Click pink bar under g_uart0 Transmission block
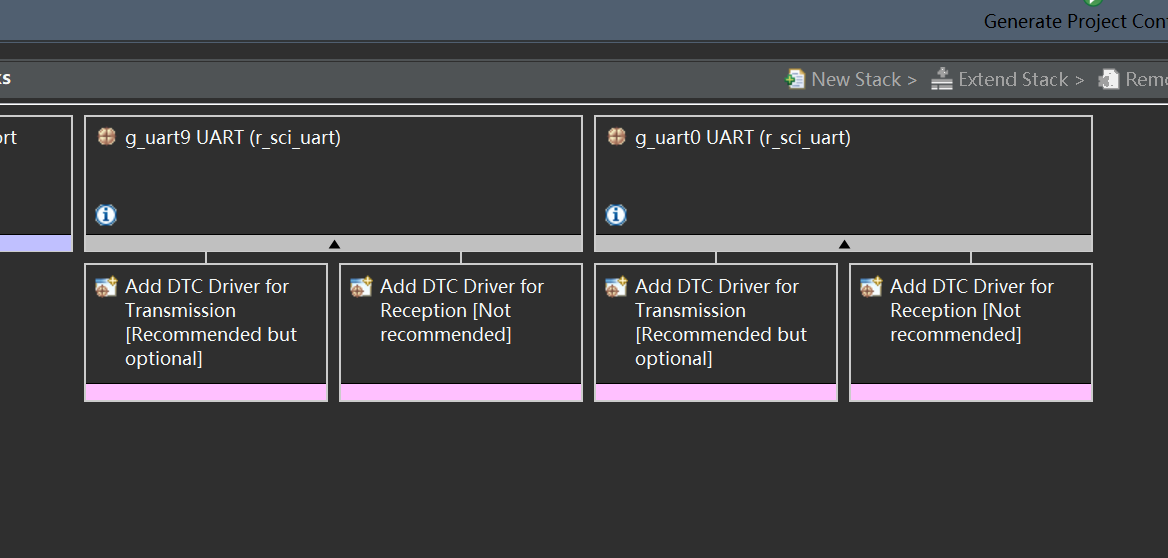 tap(716, 393)
